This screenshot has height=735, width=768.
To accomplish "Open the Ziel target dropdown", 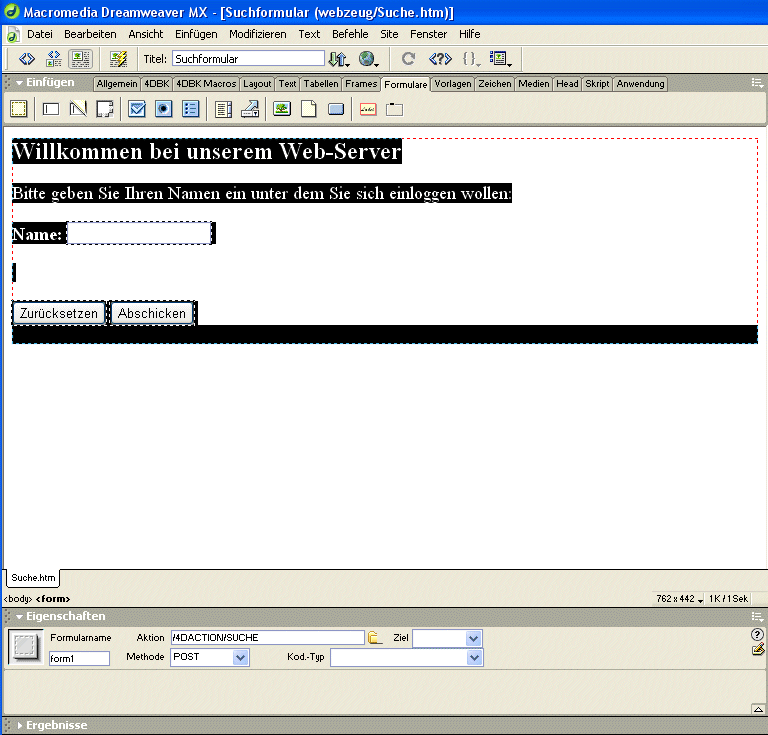I will (474, 638).
